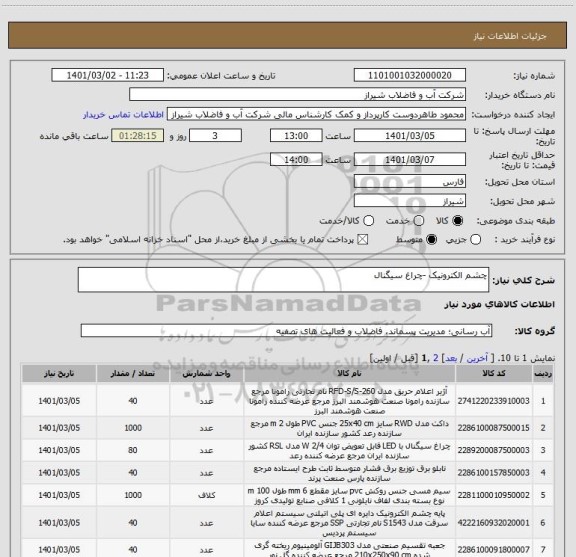Open buyer contact info link اطلاعات تماس خریدار

click(123, 115)
